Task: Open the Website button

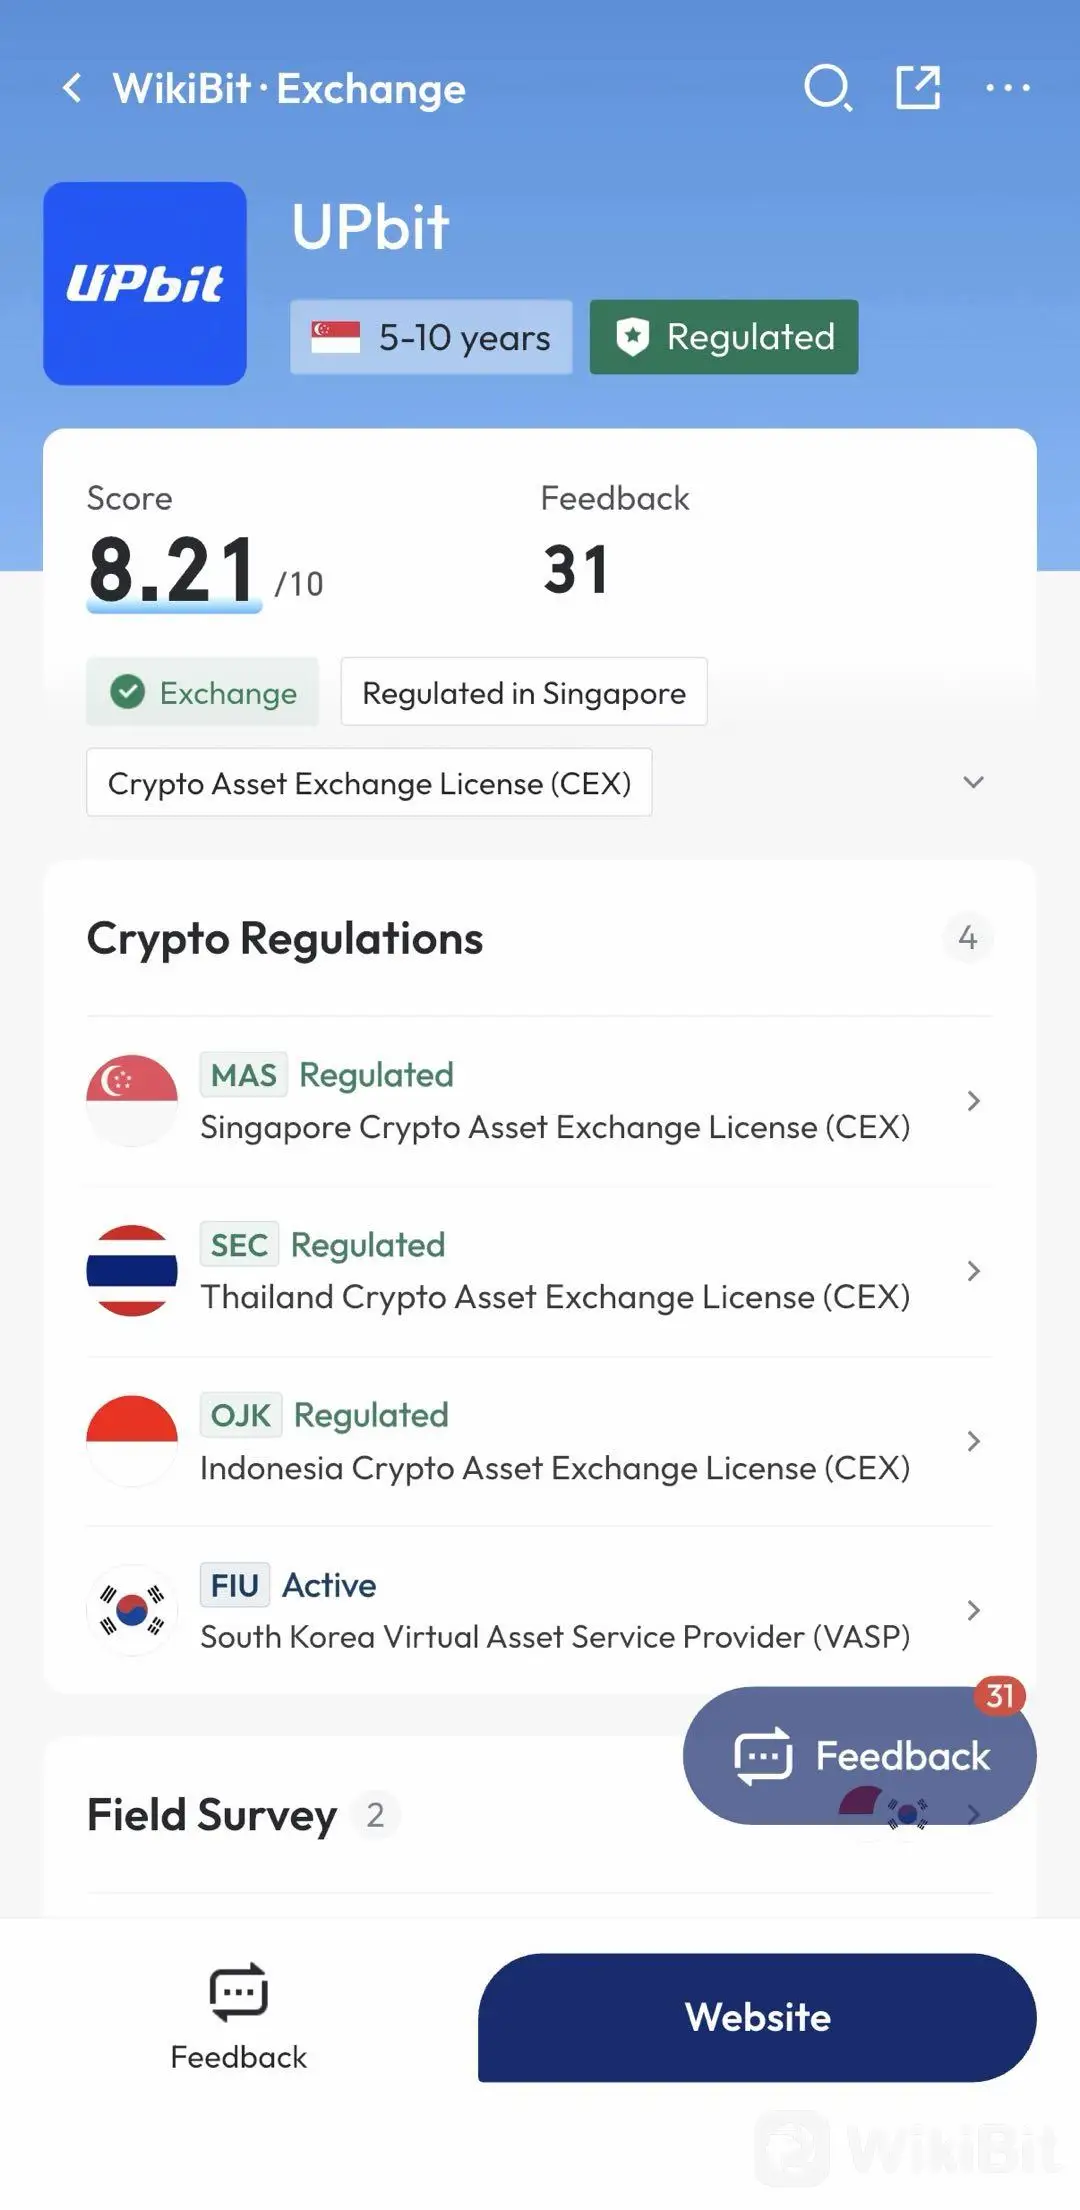Action: [757, 2017]
